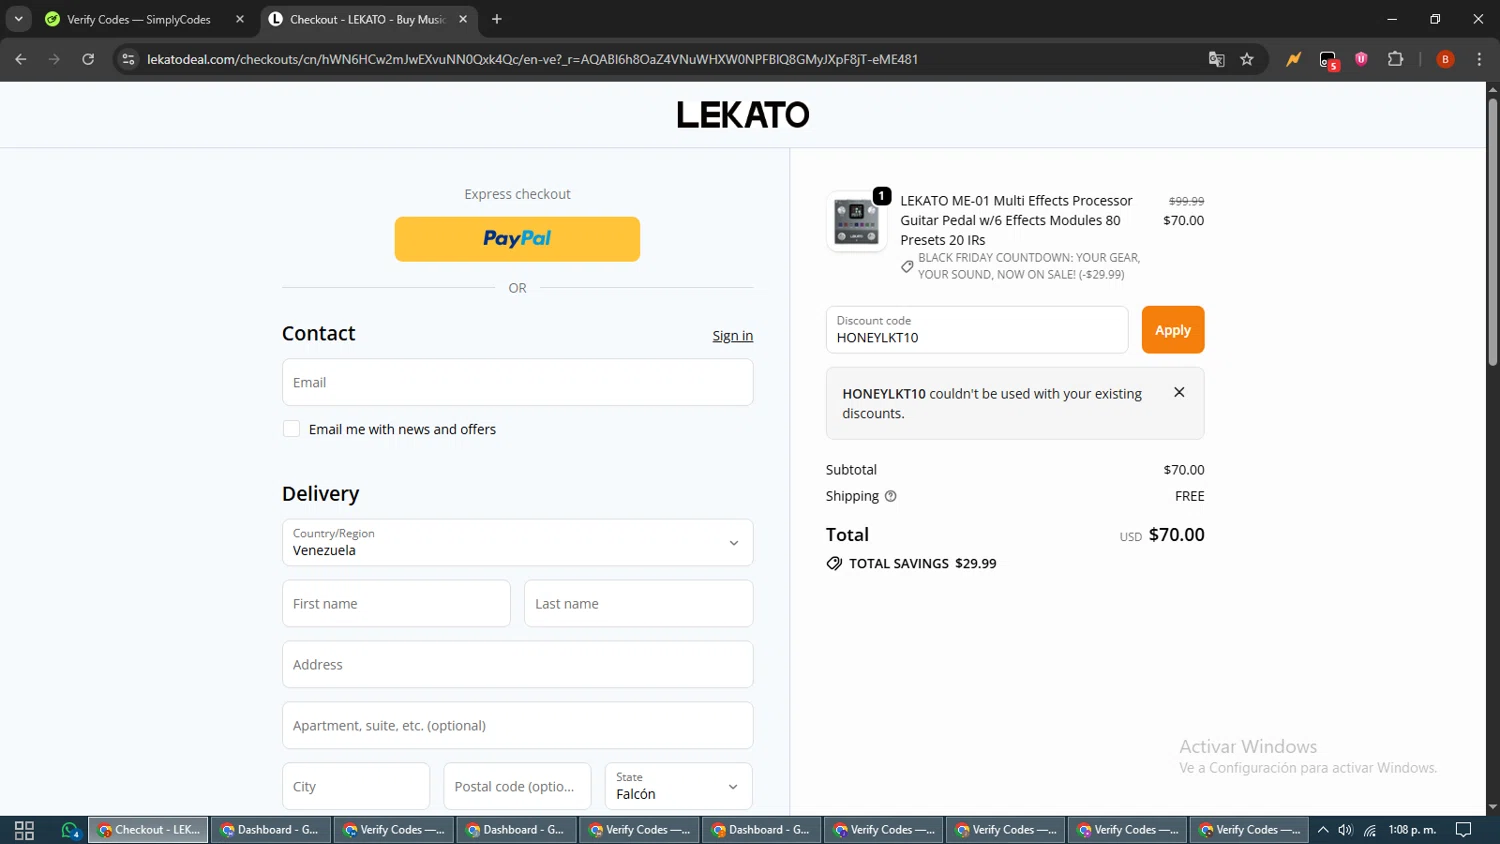This screenshot has height=844, width=1500.
Task: Click the pink shield extension icon
Action: [1361, 59]
